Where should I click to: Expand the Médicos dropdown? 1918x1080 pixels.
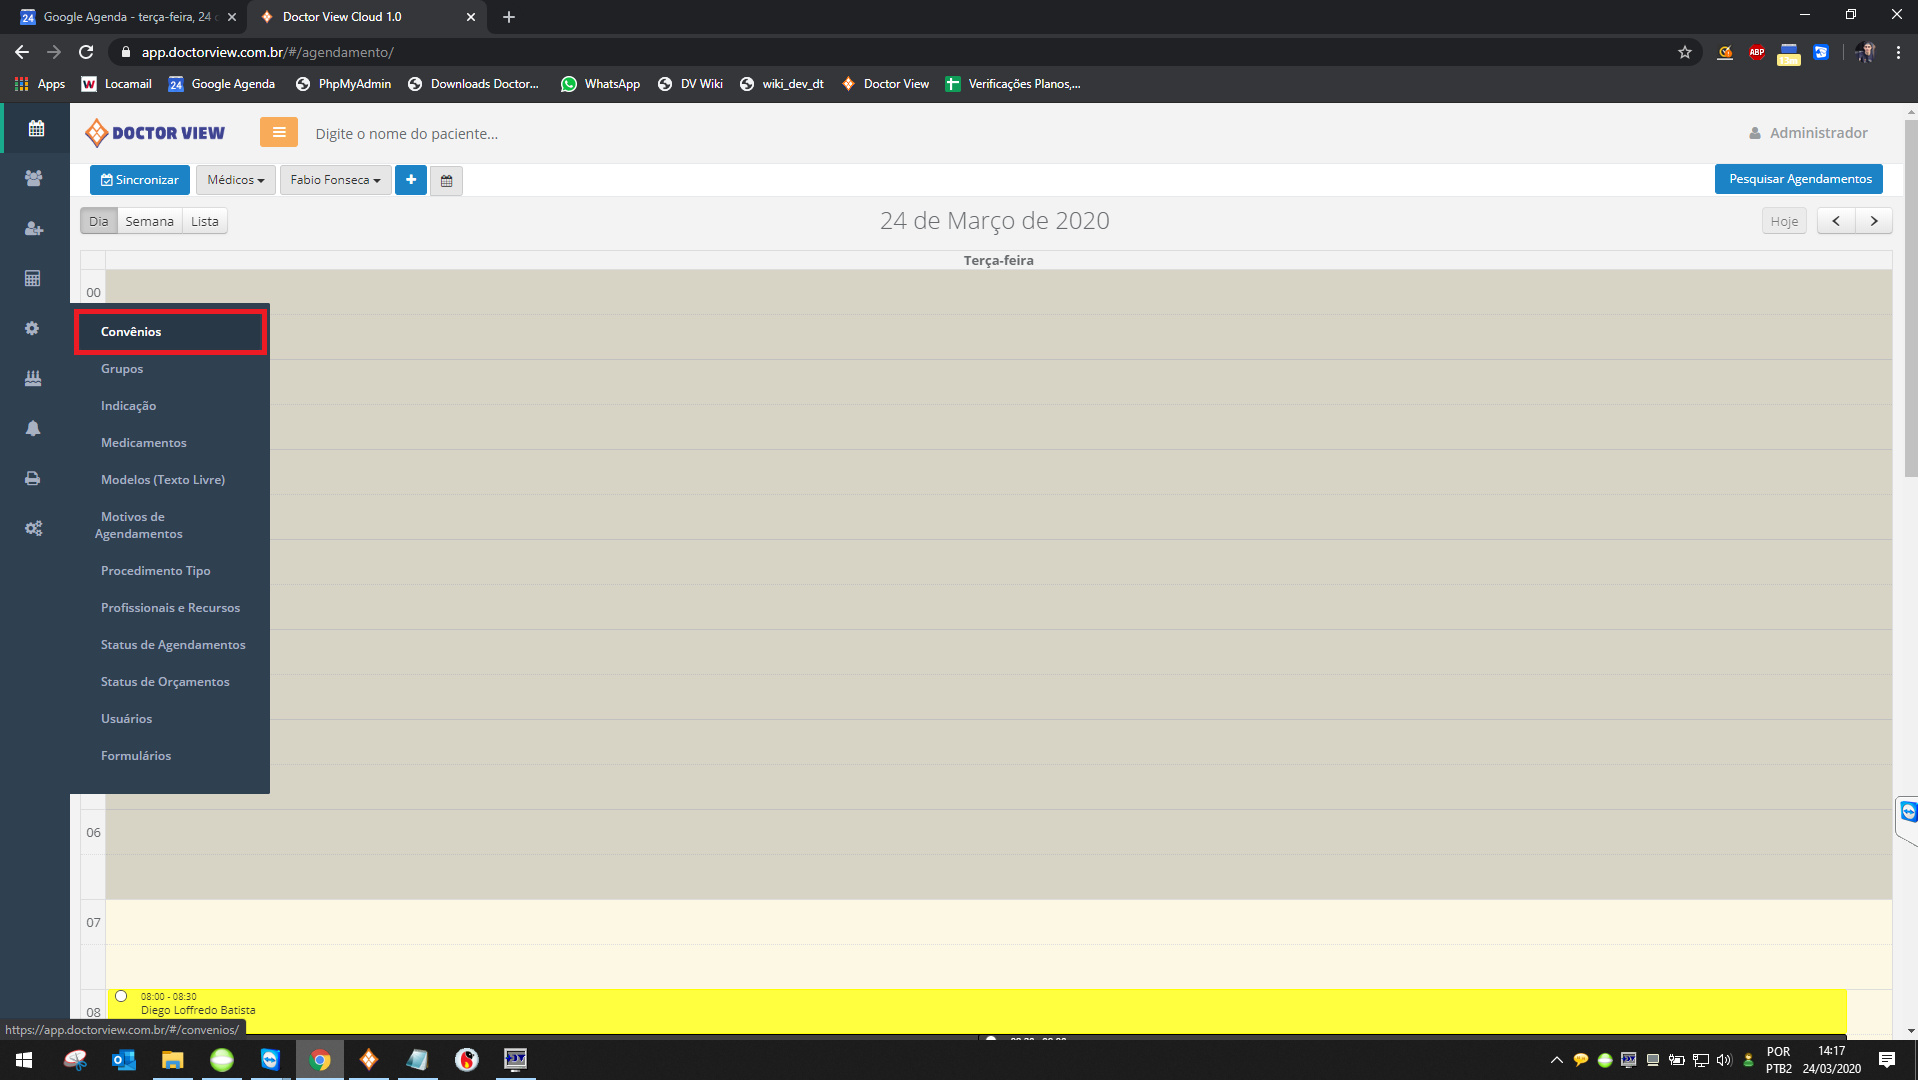tap(235, 180)
